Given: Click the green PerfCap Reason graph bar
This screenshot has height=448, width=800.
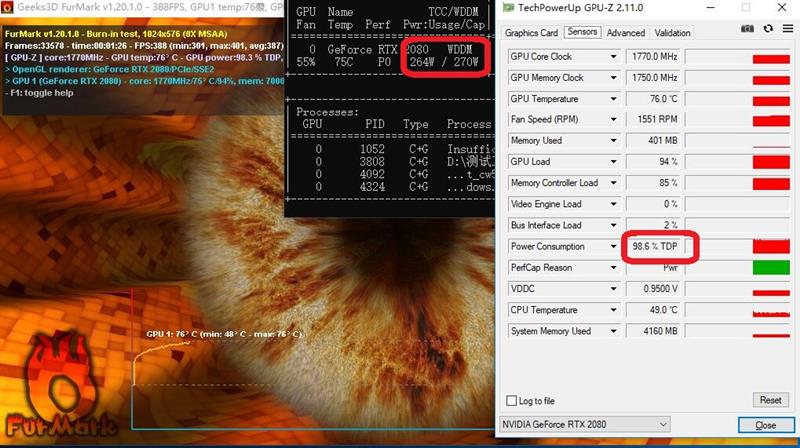Looking at the screenshot, I should pyautogui.click(x=771, y=267).
